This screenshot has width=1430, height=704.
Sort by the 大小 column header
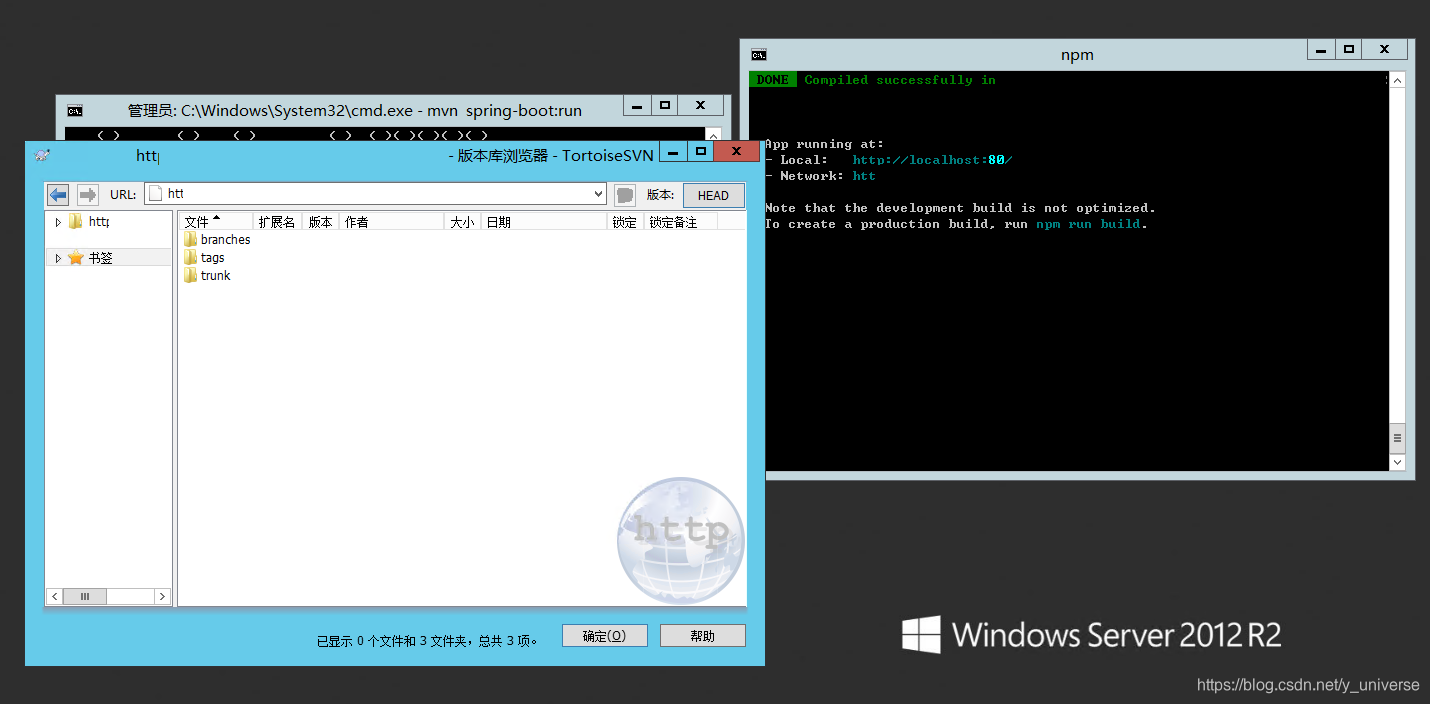(463, 222)
